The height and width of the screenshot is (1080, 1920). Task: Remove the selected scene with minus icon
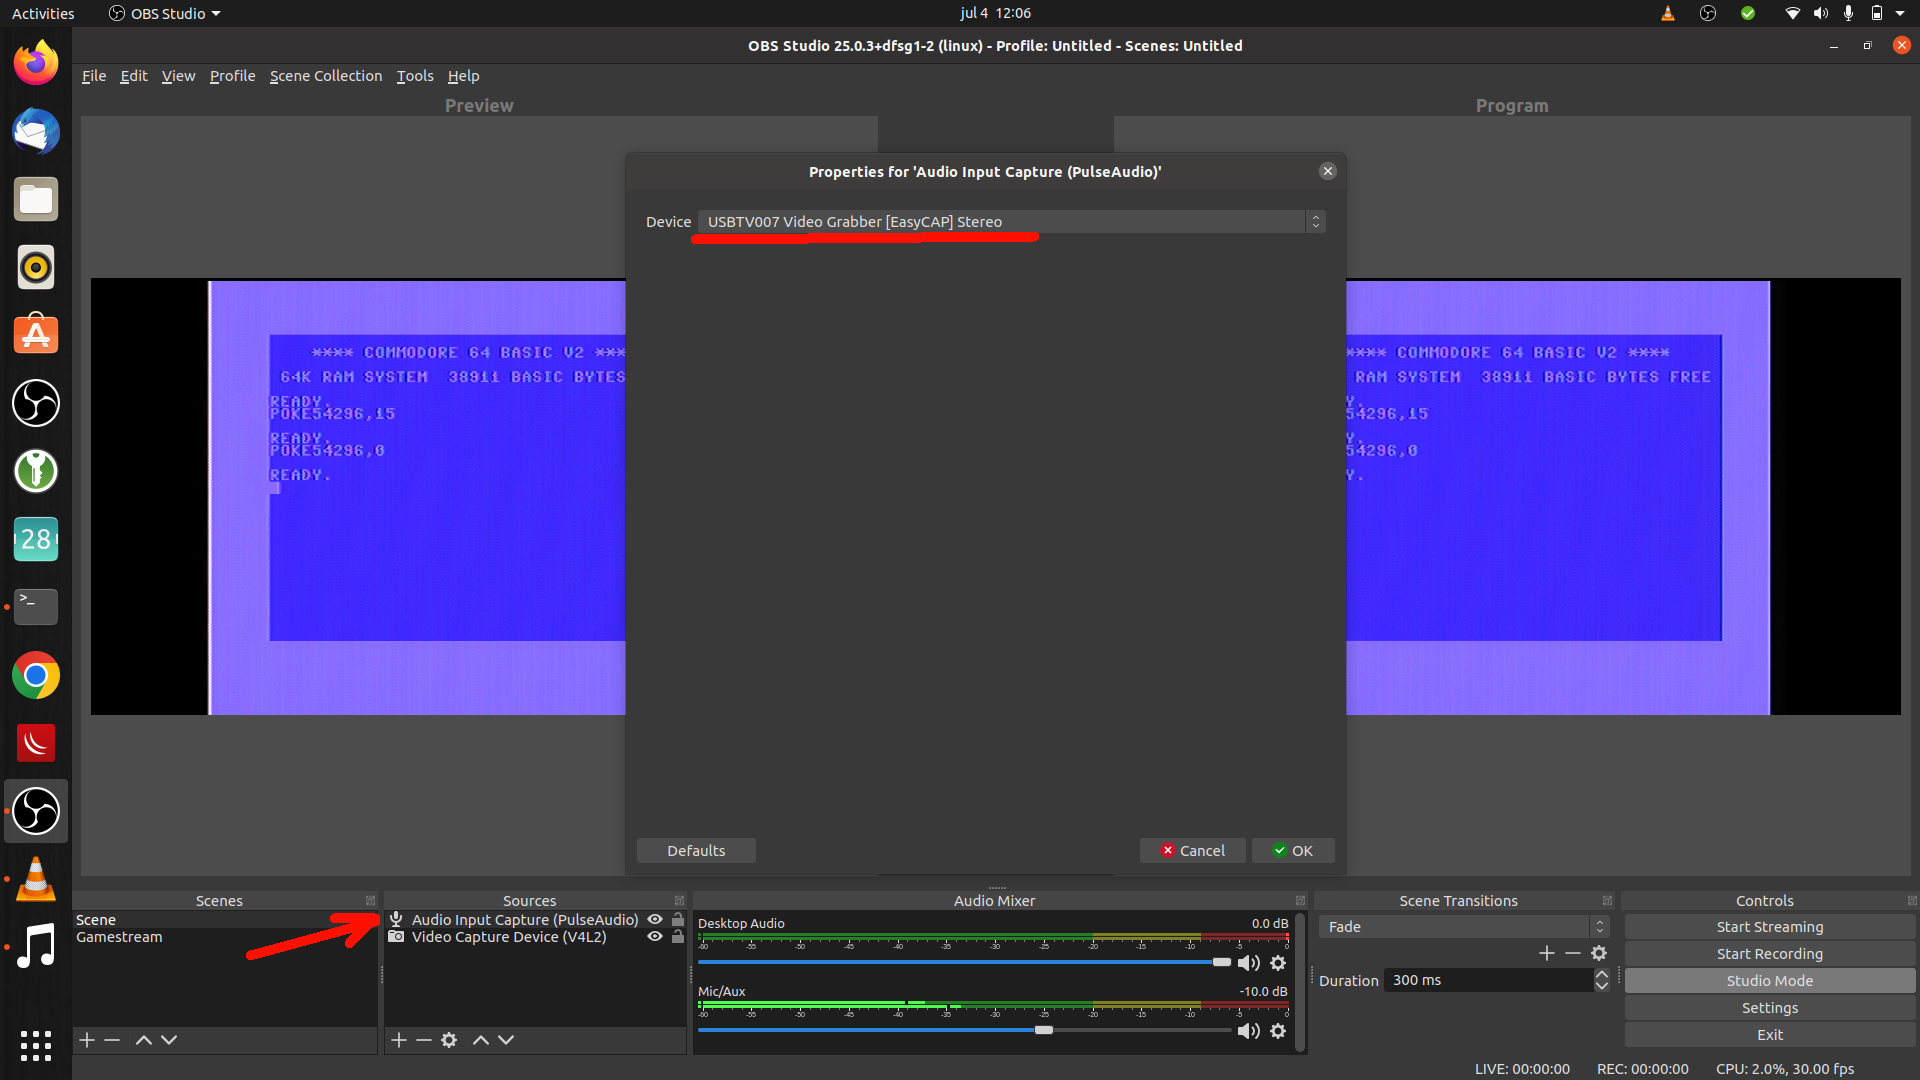pyautogui.click(x=112, y=1040)
